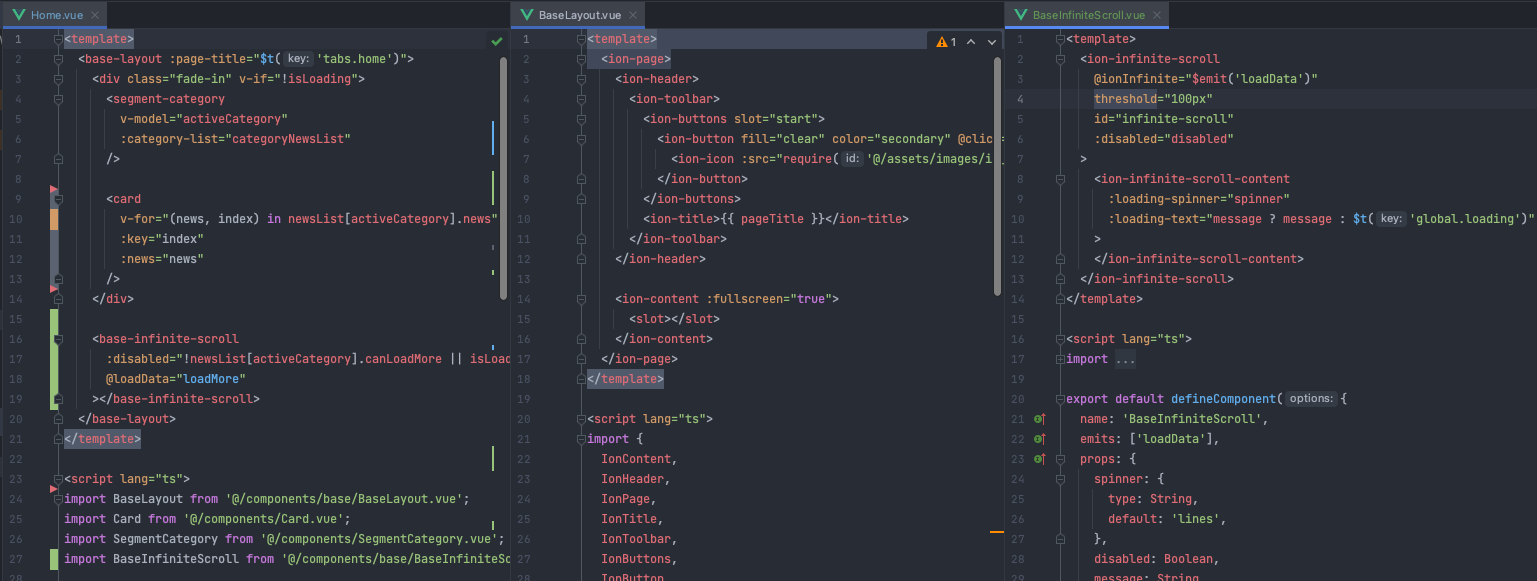This screenshot has height=581, width=1537.
Task: Collapse the <ion-buttons slot="start"> block
Action: coord(581,119)
